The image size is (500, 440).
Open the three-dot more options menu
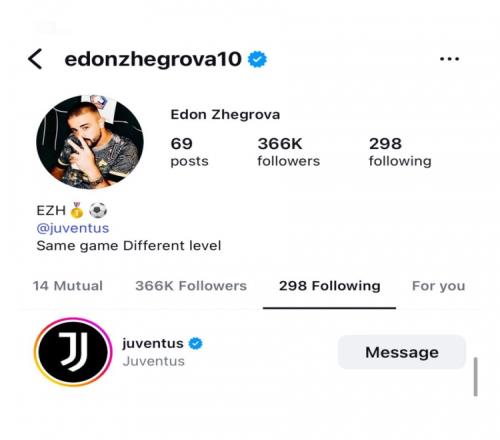449,59
